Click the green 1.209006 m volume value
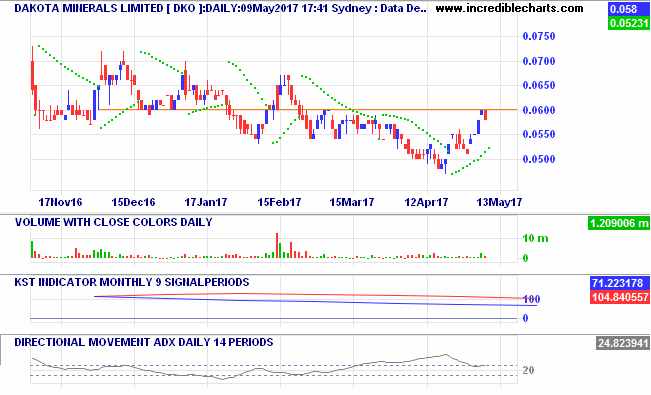This screenshot has width=651, height=395. [619, 223]
